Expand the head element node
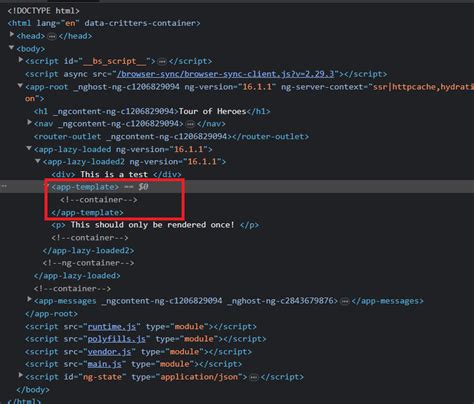 click(x=12, y=34)
